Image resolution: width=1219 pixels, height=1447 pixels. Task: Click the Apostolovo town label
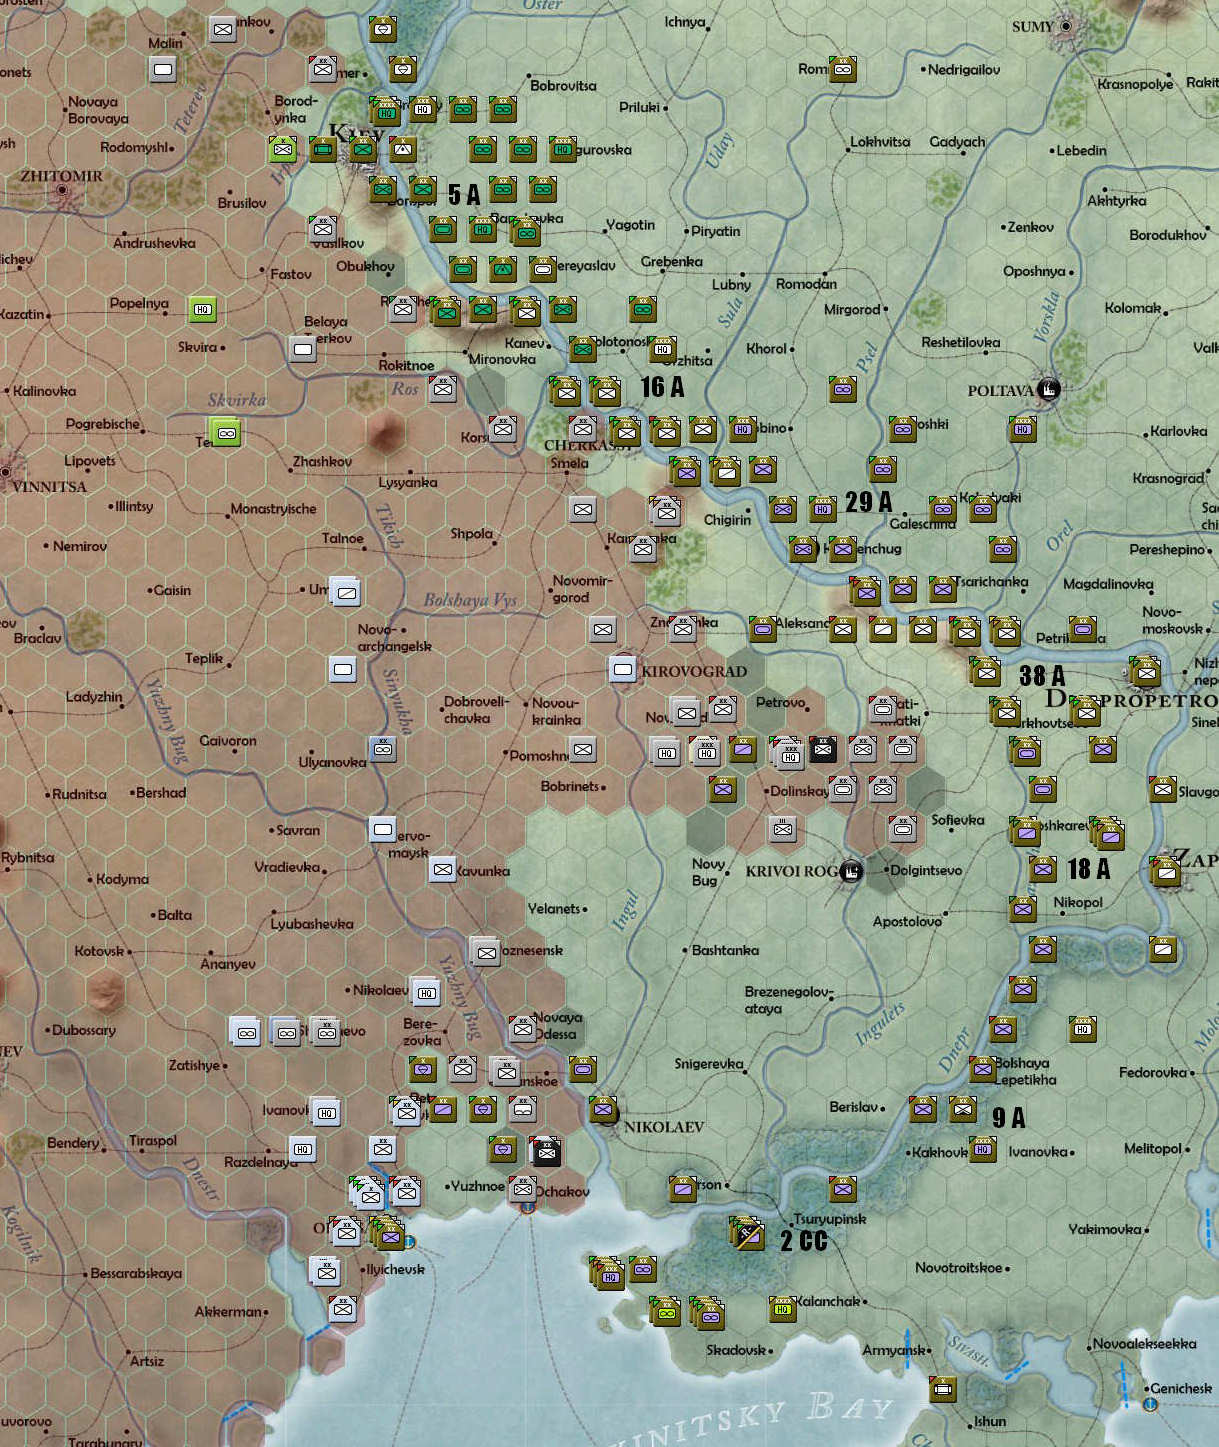[x=907, y=921]
